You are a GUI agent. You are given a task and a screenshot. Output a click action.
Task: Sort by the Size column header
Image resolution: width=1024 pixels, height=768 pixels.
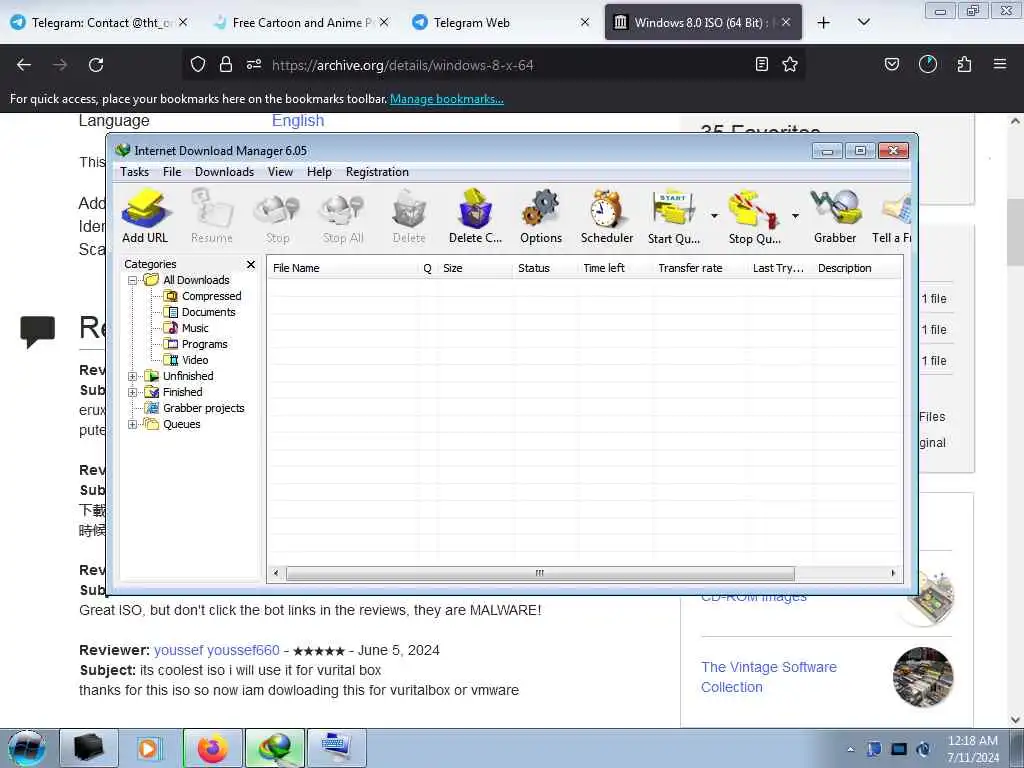point(475,268)
